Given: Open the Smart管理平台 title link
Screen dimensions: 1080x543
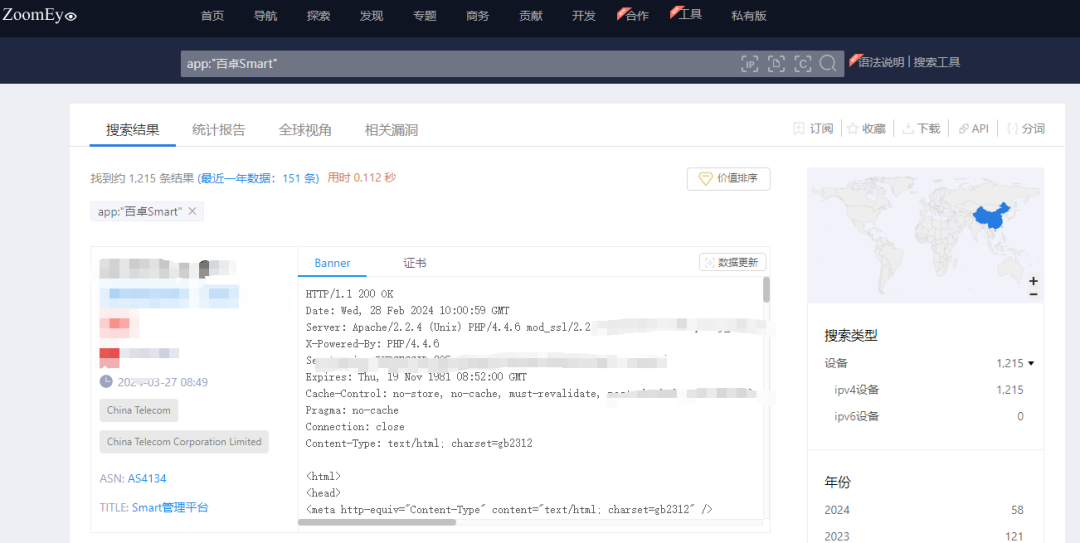Looking at the screenshot, I should [170, 507].
